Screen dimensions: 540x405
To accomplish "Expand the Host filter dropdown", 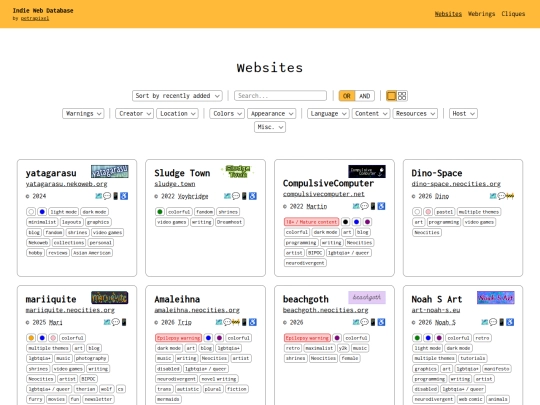I will 463,114.
